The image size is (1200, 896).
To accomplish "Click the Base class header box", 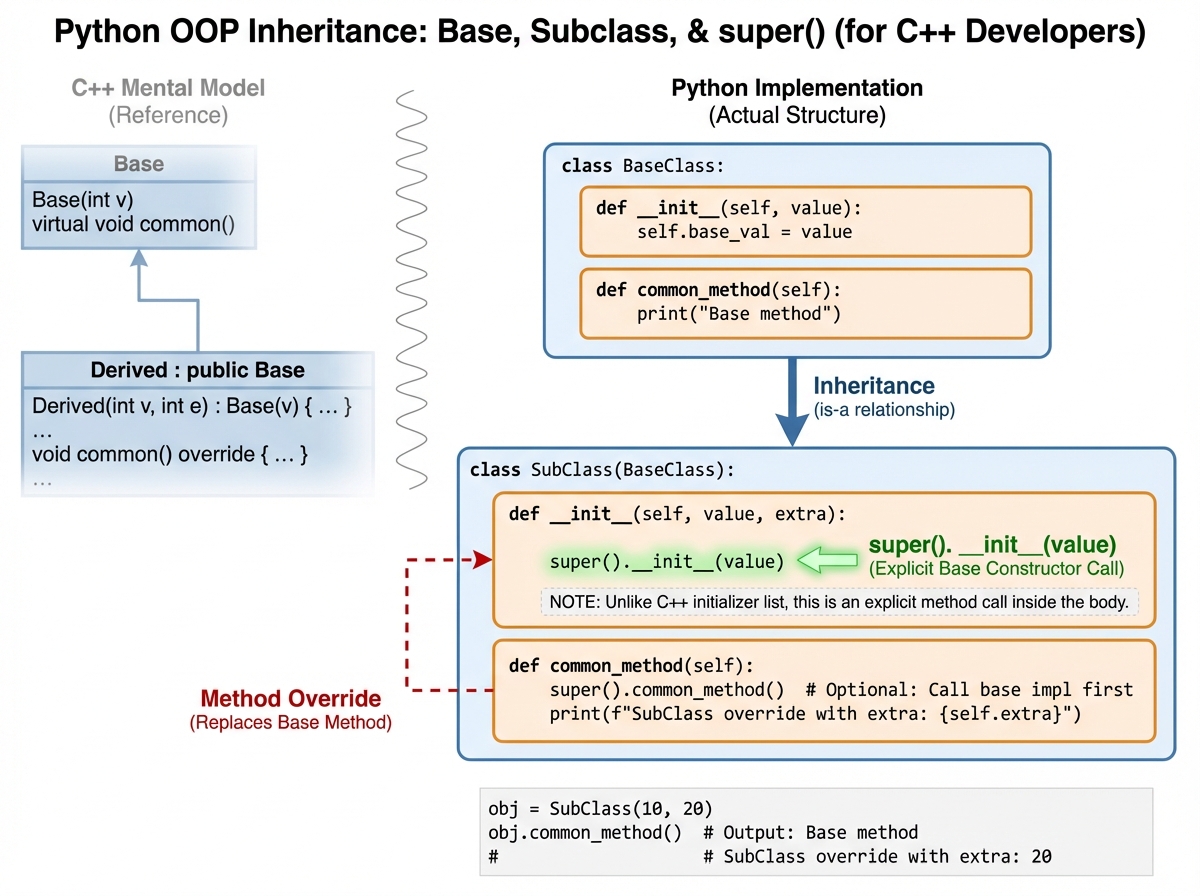I will point(137,163).
